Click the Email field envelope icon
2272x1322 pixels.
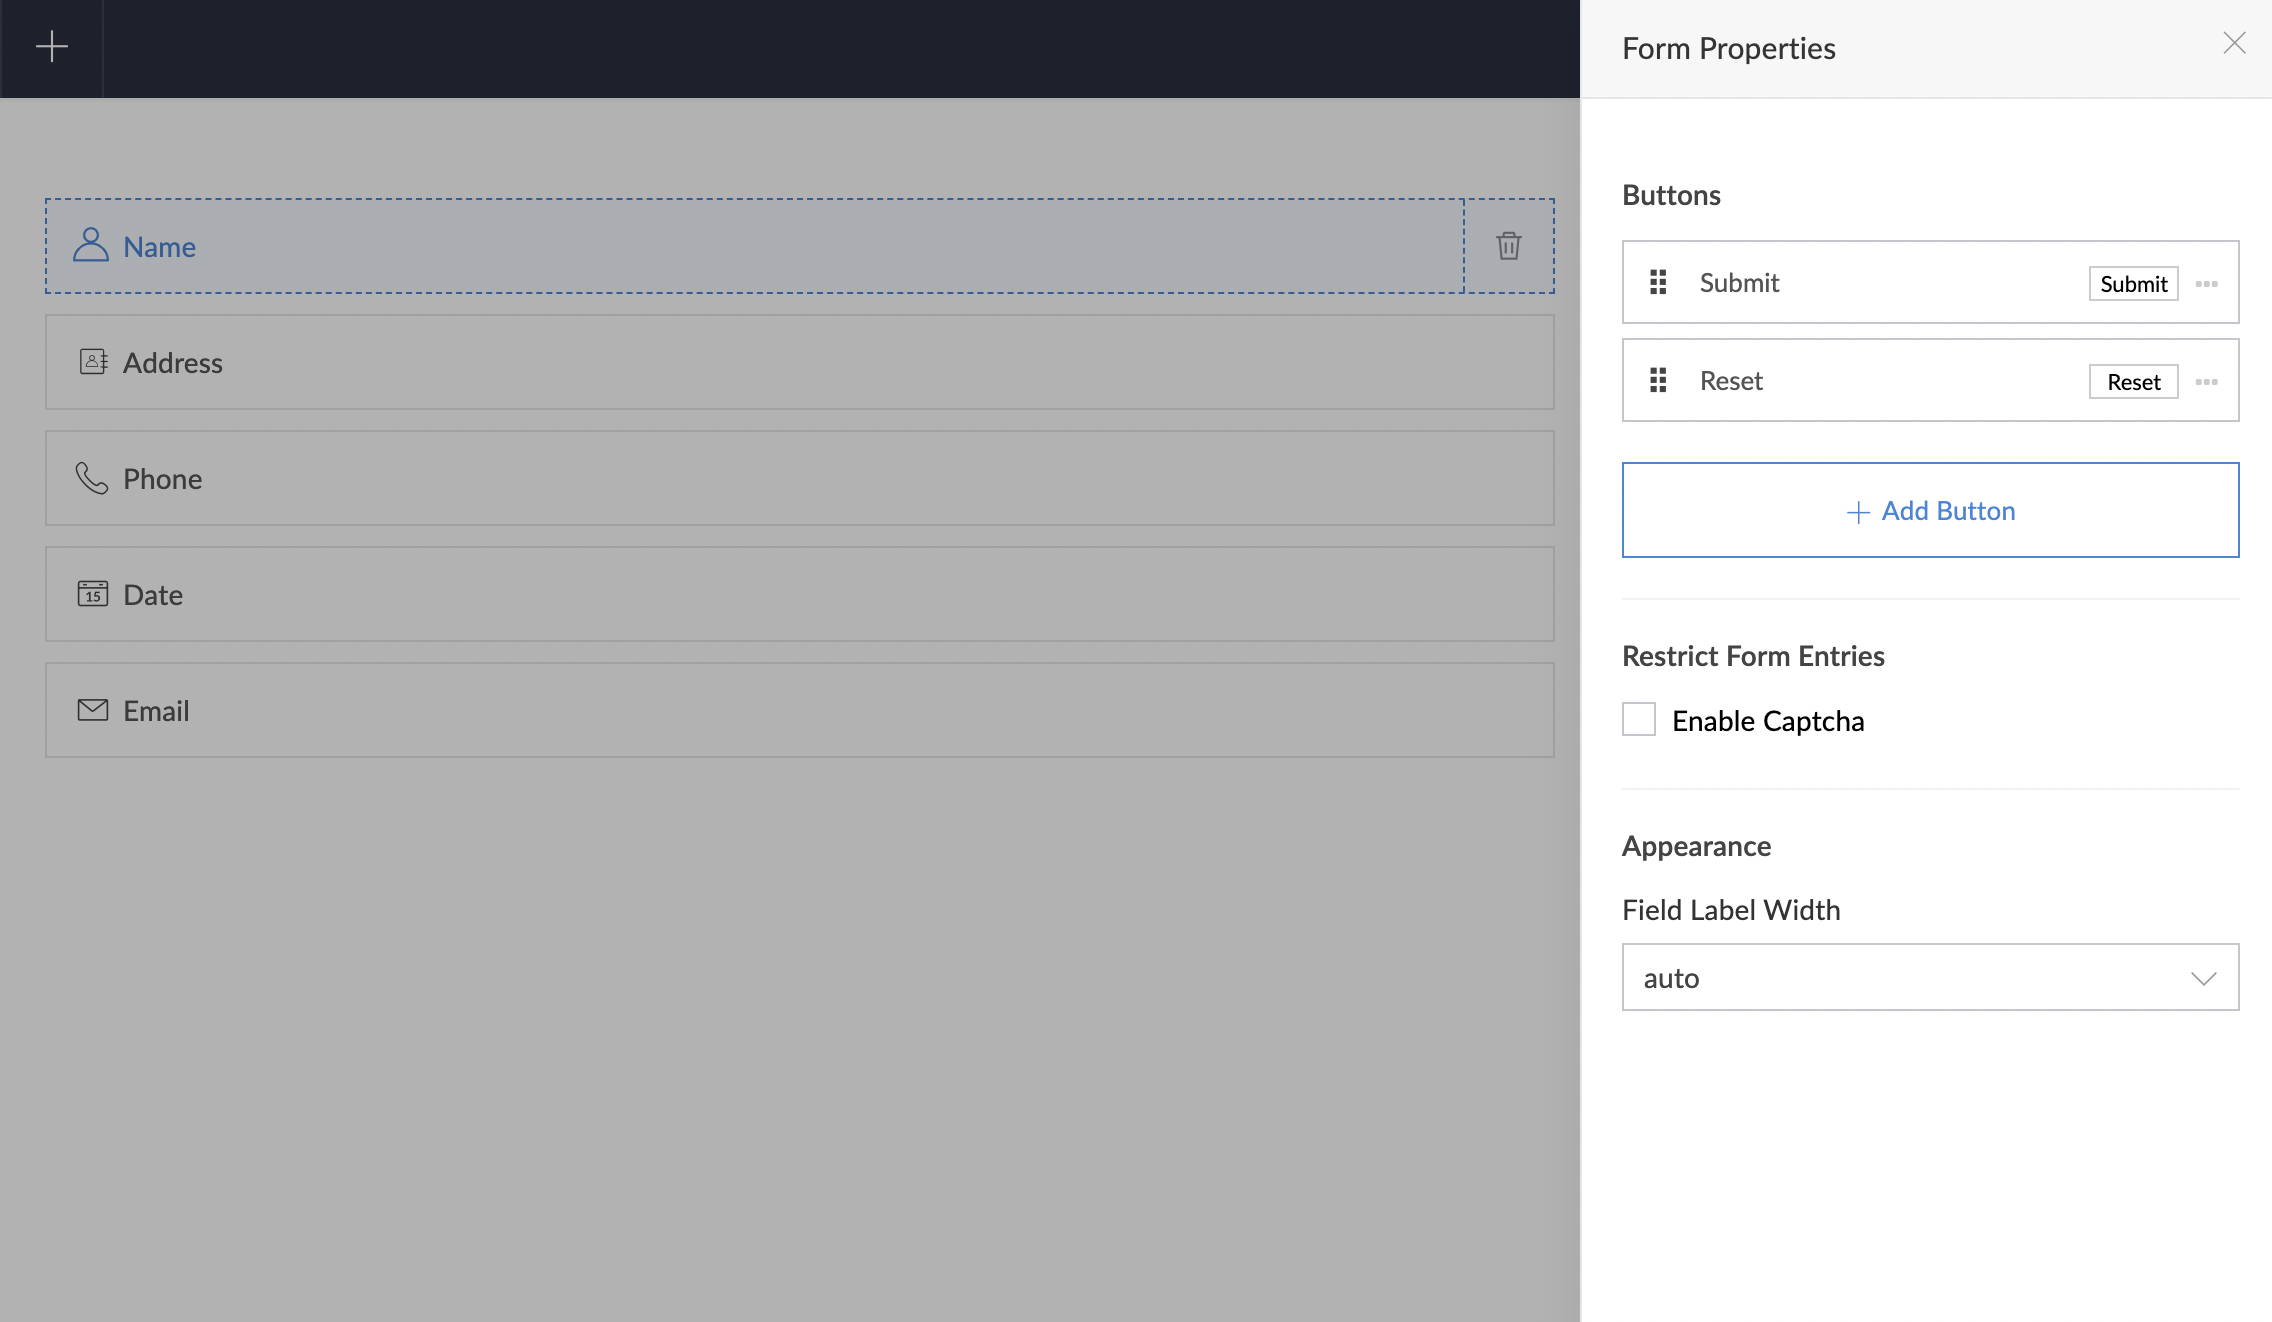pos(93,710)
